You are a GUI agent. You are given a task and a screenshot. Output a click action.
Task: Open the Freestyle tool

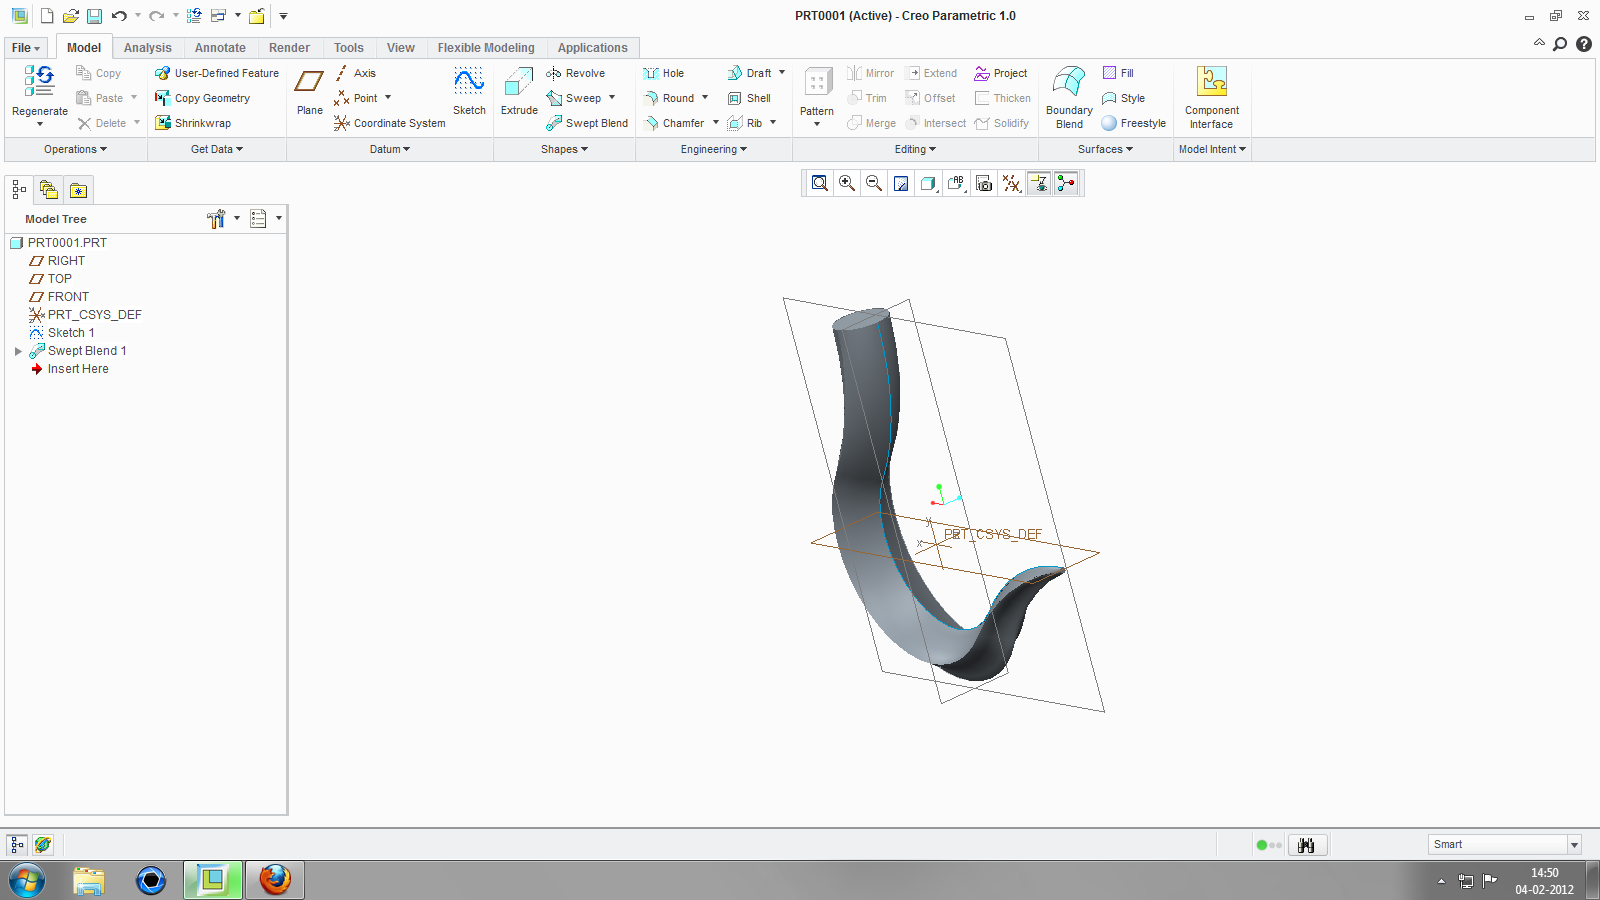click(1134, 123)
